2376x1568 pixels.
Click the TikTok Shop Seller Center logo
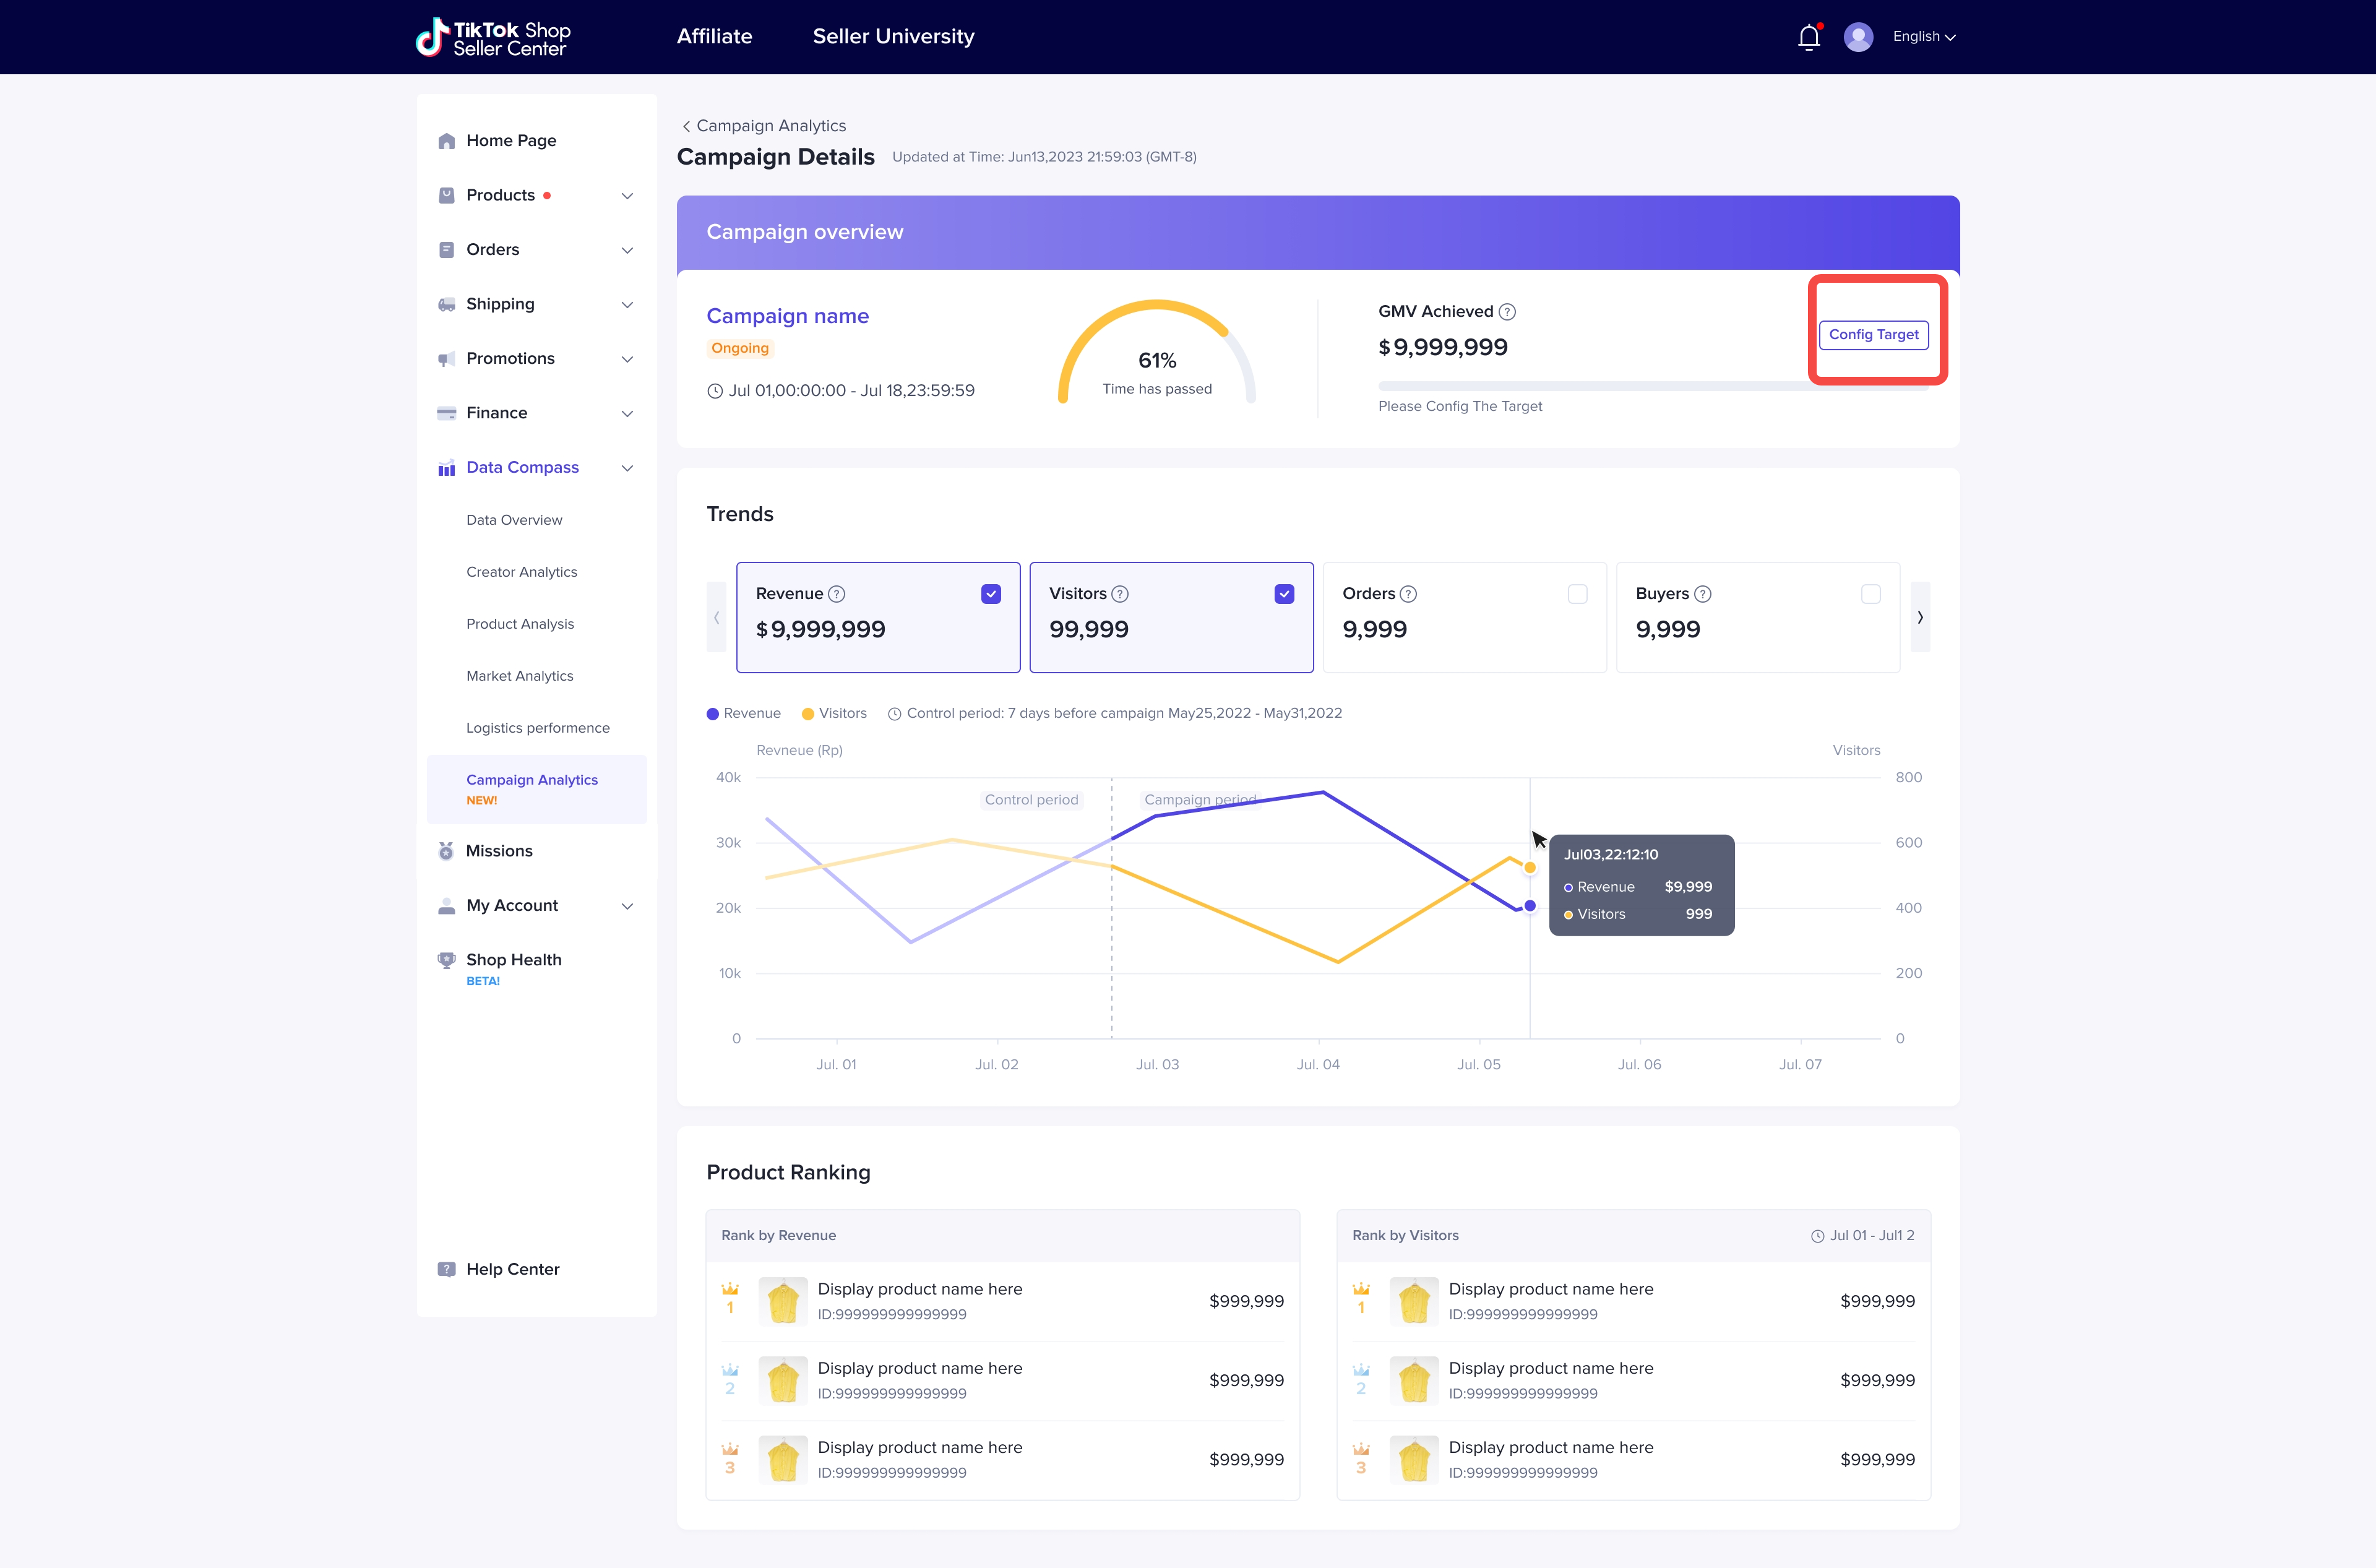point(493,37)
